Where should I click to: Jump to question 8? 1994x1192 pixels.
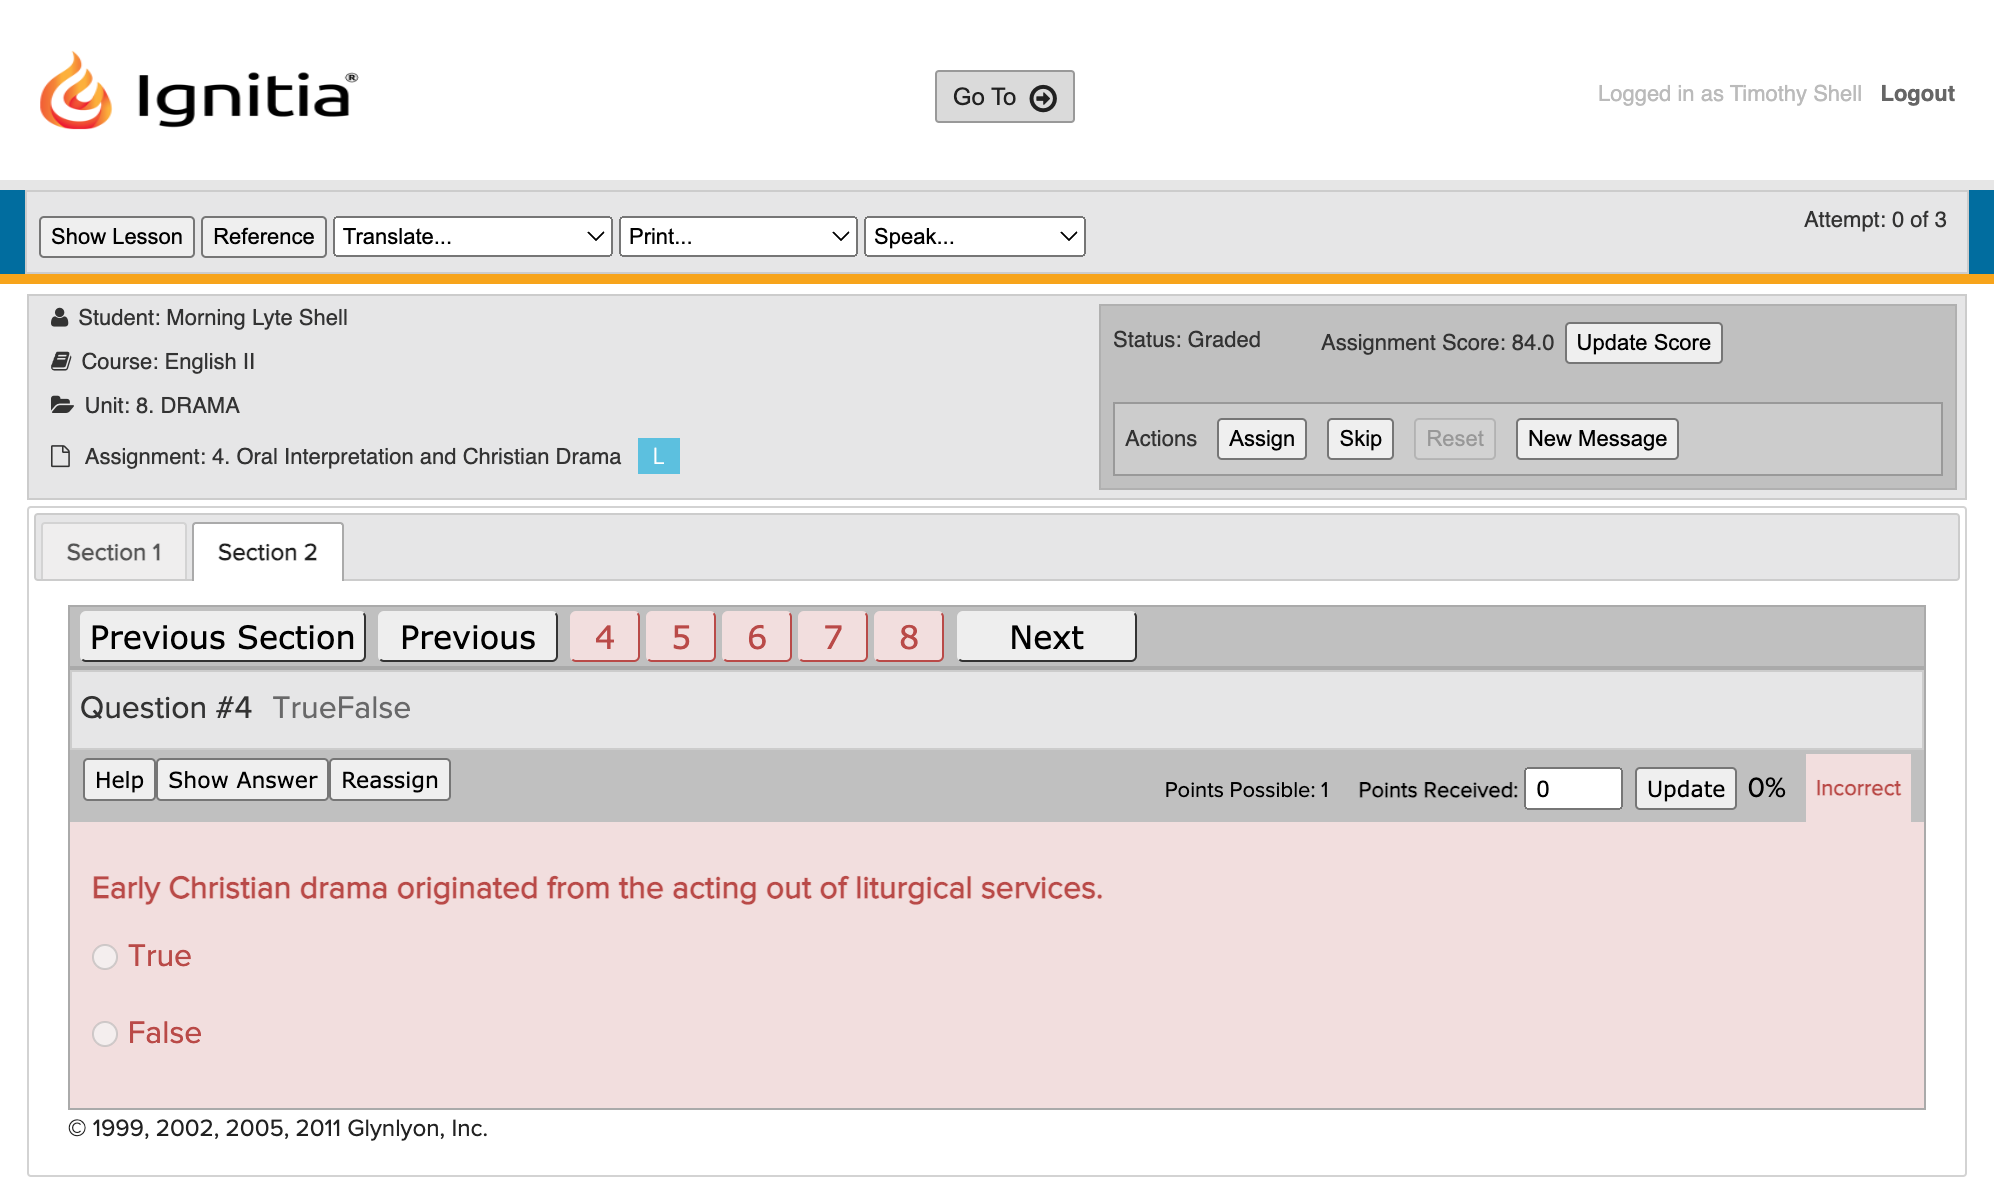[x=909, y=637]
